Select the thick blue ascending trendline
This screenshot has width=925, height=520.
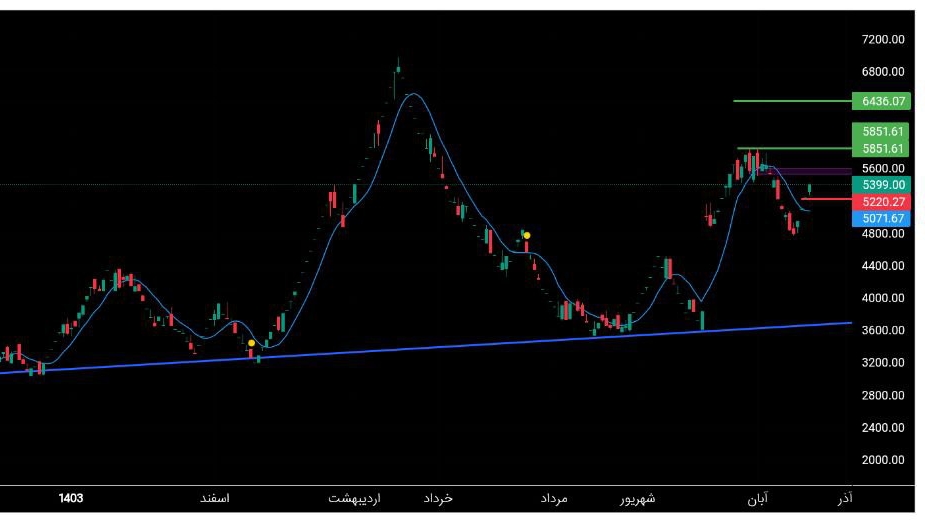pos(426,348)
